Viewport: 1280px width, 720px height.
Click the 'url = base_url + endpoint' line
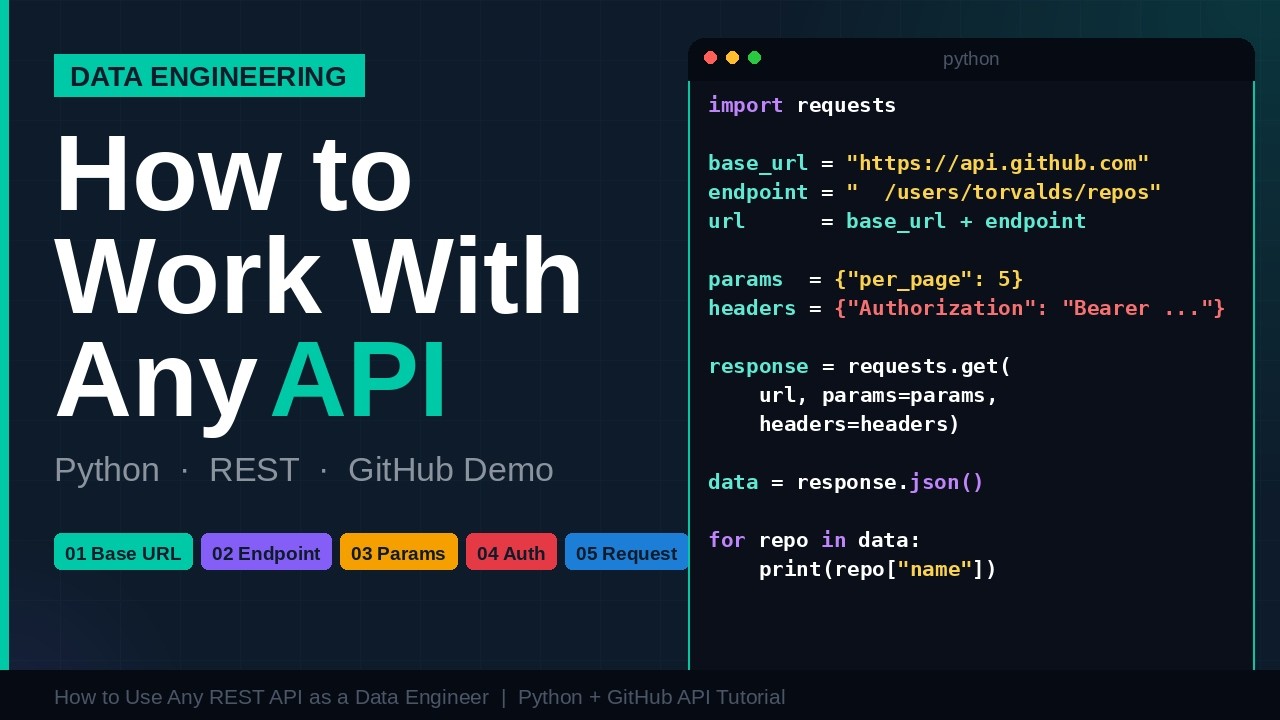[897, 221]
